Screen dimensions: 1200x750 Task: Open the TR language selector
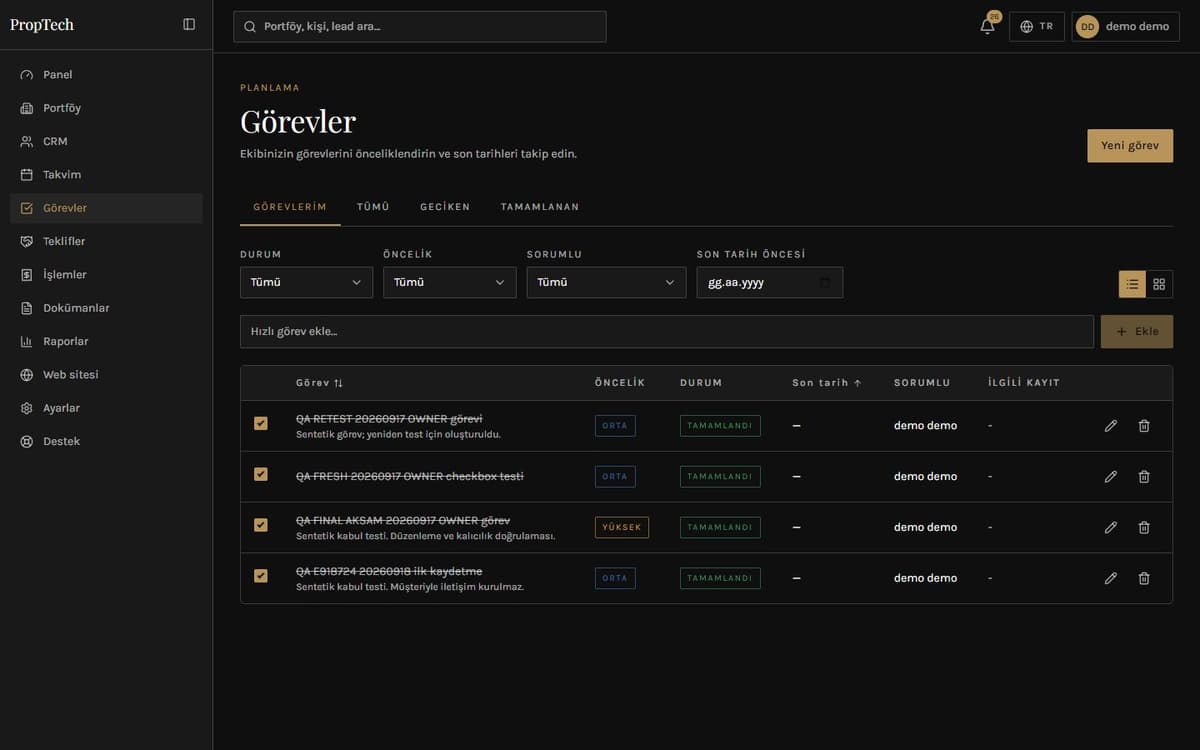click(x=1037, y=27)
